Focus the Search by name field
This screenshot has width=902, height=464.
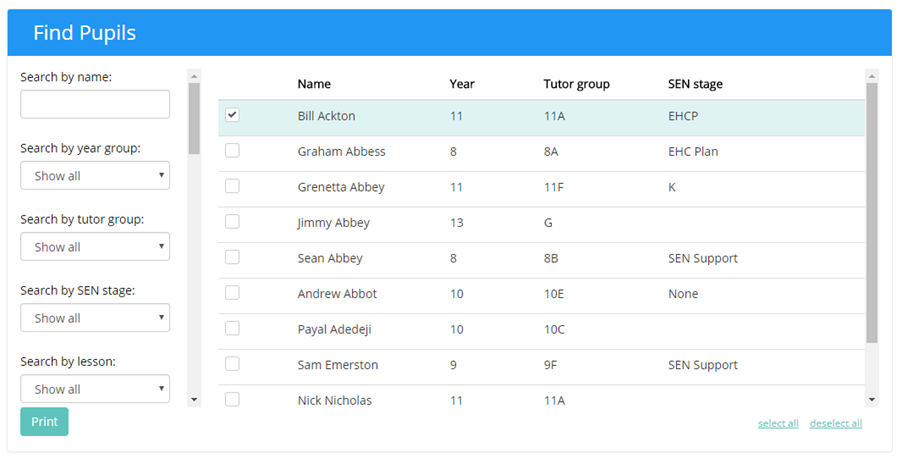tap(95, 104)
